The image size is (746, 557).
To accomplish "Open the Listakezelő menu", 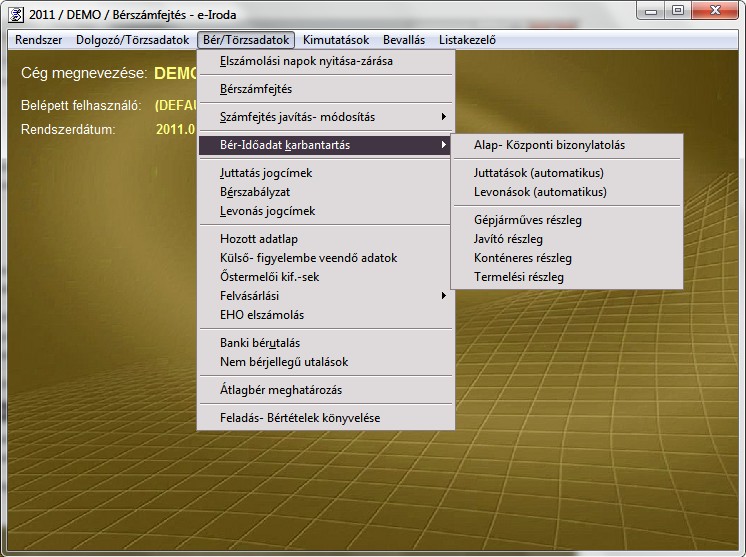I will click(467, 40).
